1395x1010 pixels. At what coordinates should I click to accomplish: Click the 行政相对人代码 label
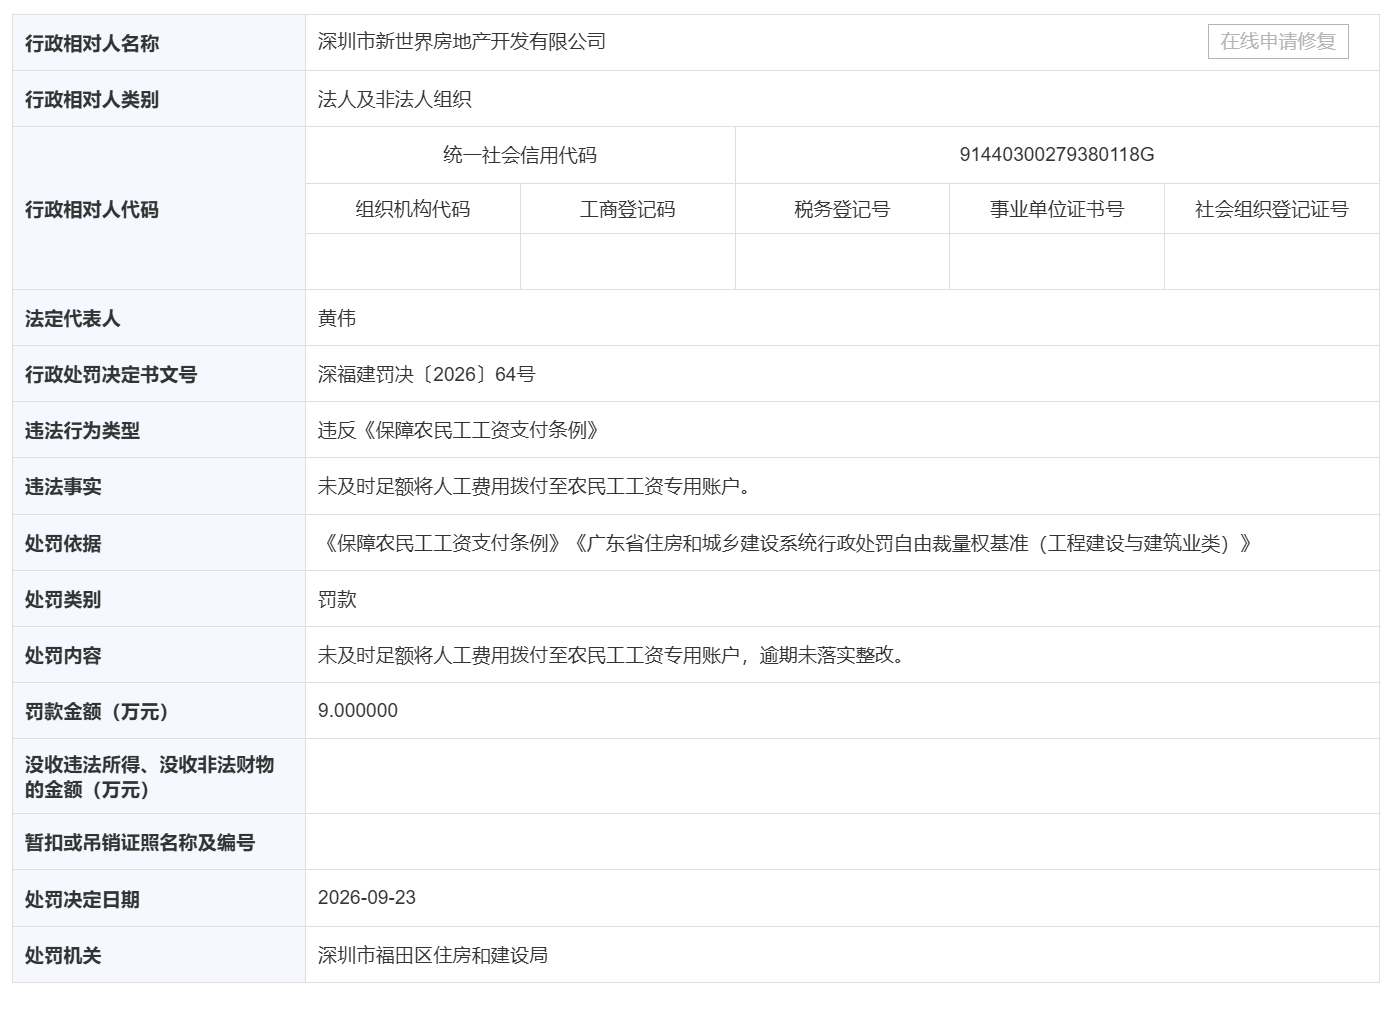[92, 210]
